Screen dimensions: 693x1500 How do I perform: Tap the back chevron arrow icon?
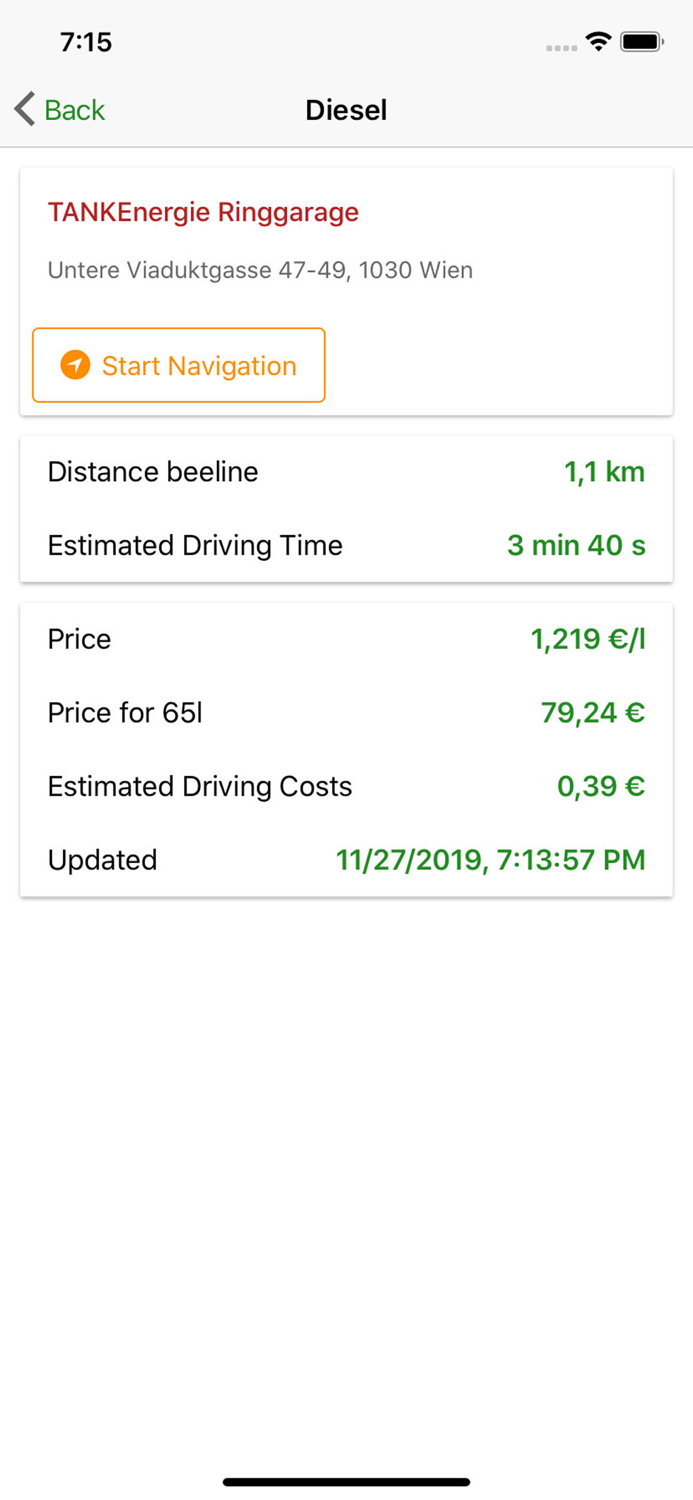point(23,109)
